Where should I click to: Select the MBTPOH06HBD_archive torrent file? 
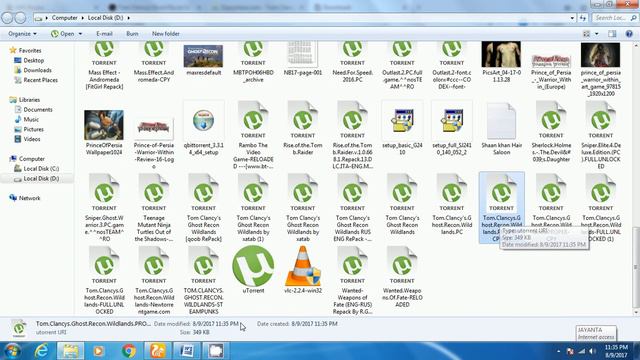click(253, 61)
